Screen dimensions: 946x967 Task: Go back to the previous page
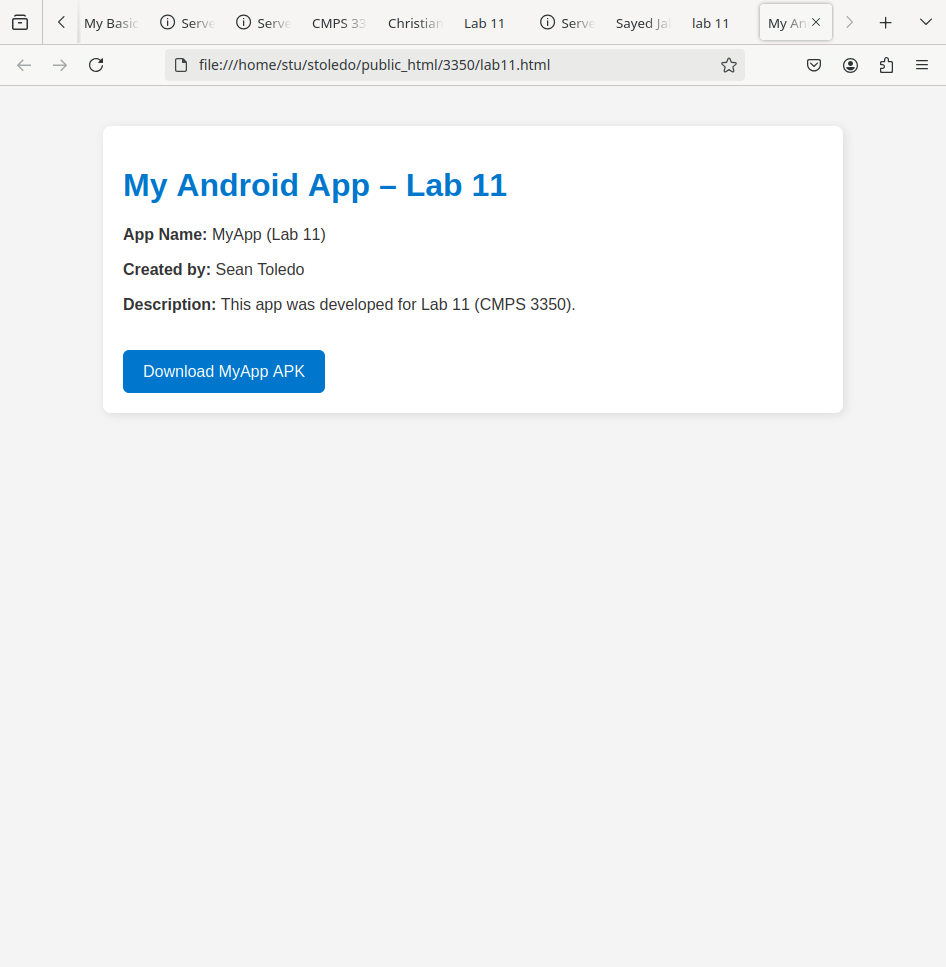pos(25,65)
